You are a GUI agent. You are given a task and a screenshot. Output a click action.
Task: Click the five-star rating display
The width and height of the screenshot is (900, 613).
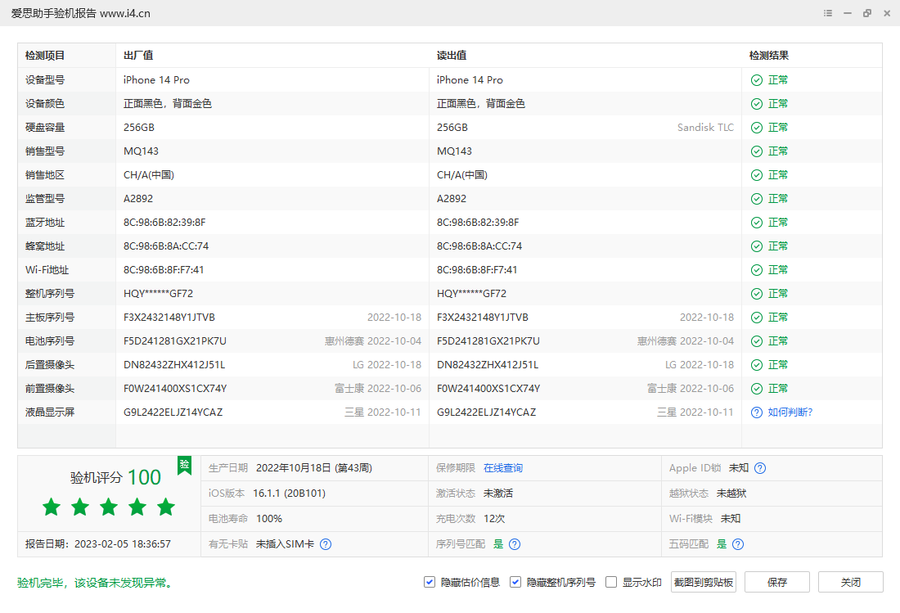pos(109,507)
